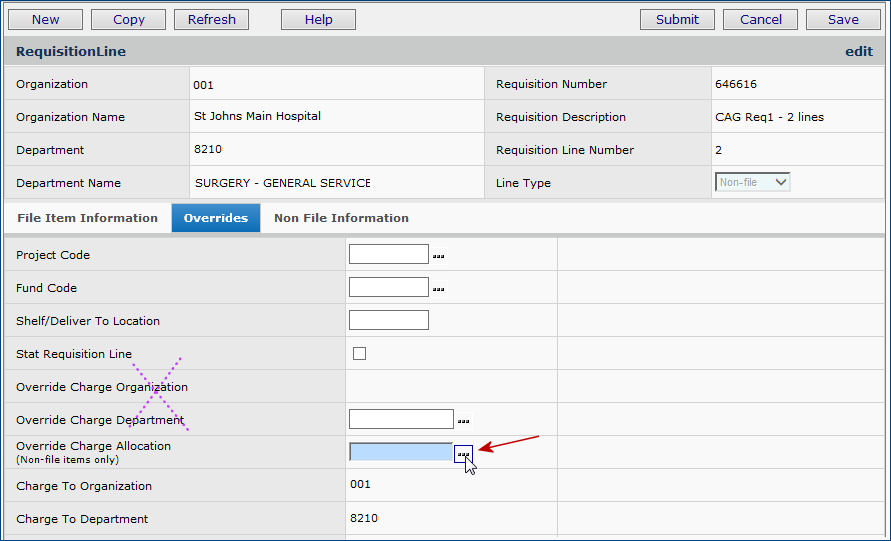Screen dimensions: 891x541
Task: Select the Shelf/Deliver To Location field
Action: 388,320
